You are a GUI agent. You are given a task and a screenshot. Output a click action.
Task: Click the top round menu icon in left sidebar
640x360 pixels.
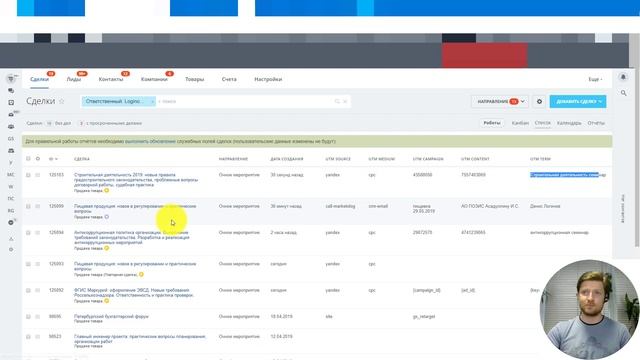(x=11, y=78)
